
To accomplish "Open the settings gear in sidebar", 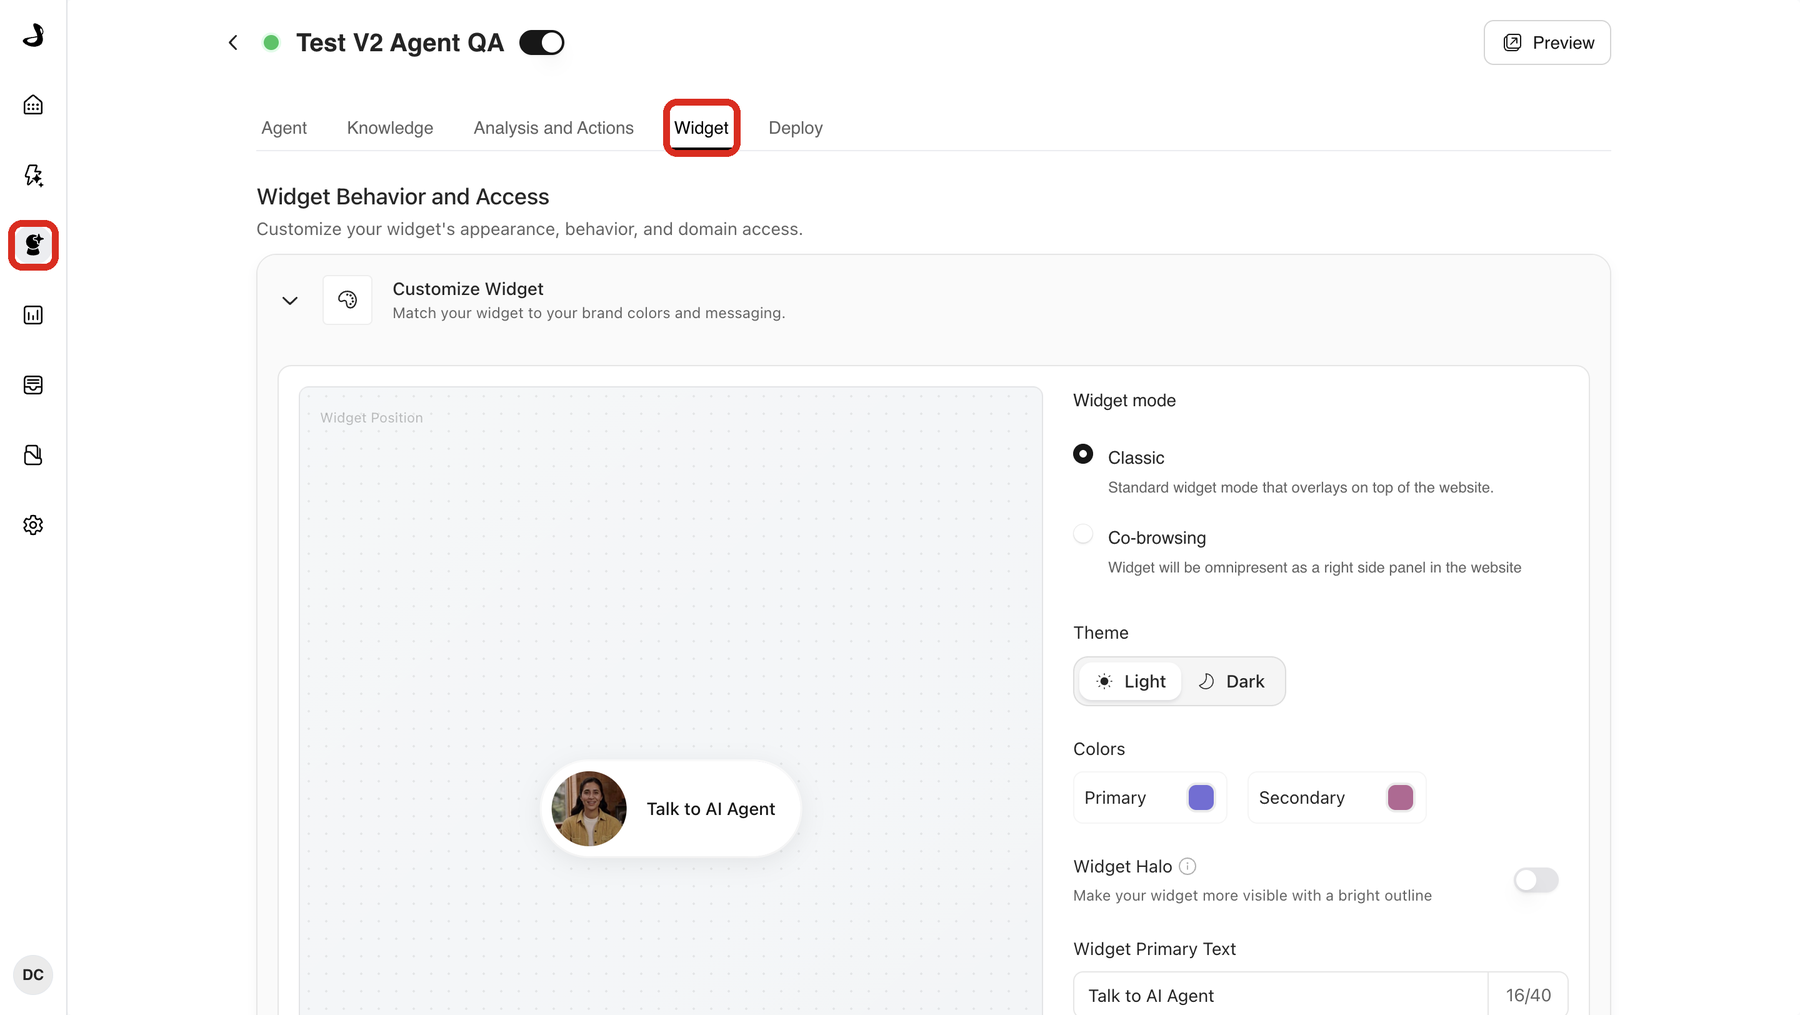I will [x=33, y=525].
